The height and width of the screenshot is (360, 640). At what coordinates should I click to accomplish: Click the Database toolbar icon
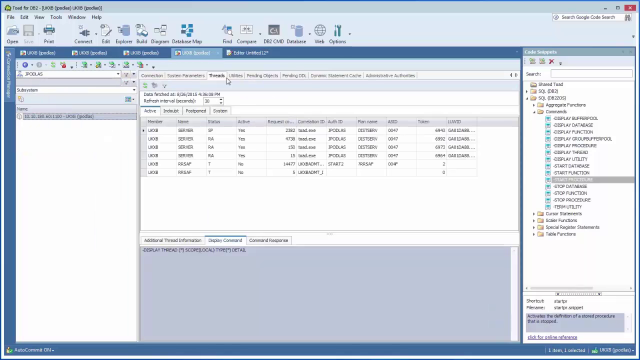(x=296, y=34)
